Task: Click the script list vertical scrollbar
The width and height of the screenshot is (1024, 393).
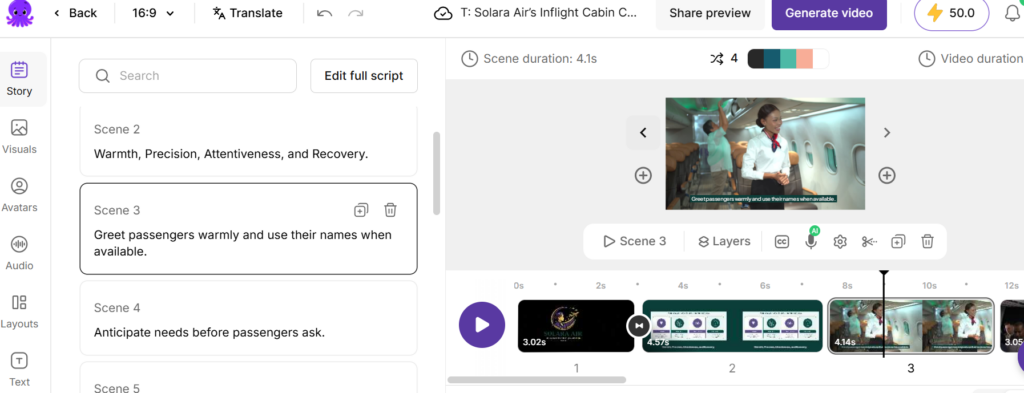Action: 436,173
